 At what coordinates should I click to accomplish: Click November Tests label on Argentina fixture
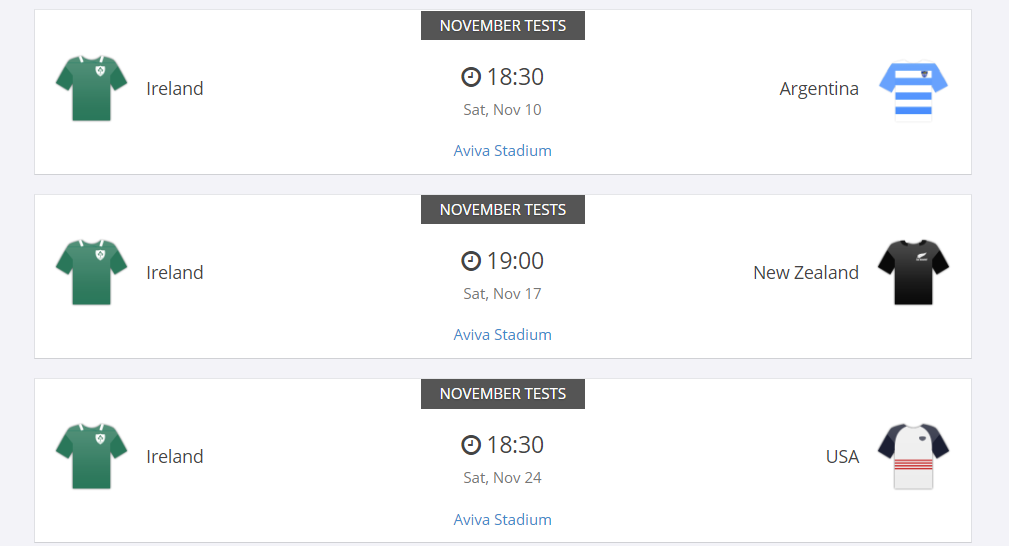click(x=502, y=26)
